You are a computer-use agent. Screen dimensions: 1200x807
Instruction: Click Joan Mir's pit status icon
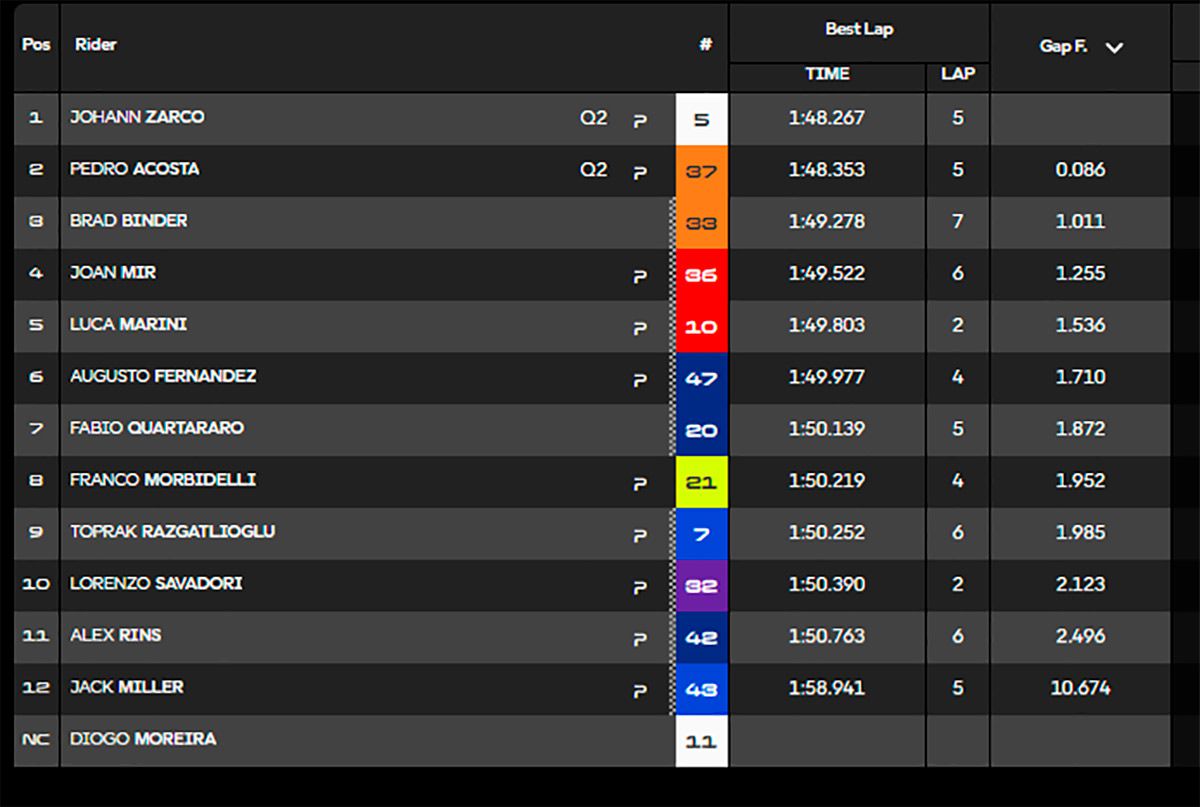(x=640, y=275)
